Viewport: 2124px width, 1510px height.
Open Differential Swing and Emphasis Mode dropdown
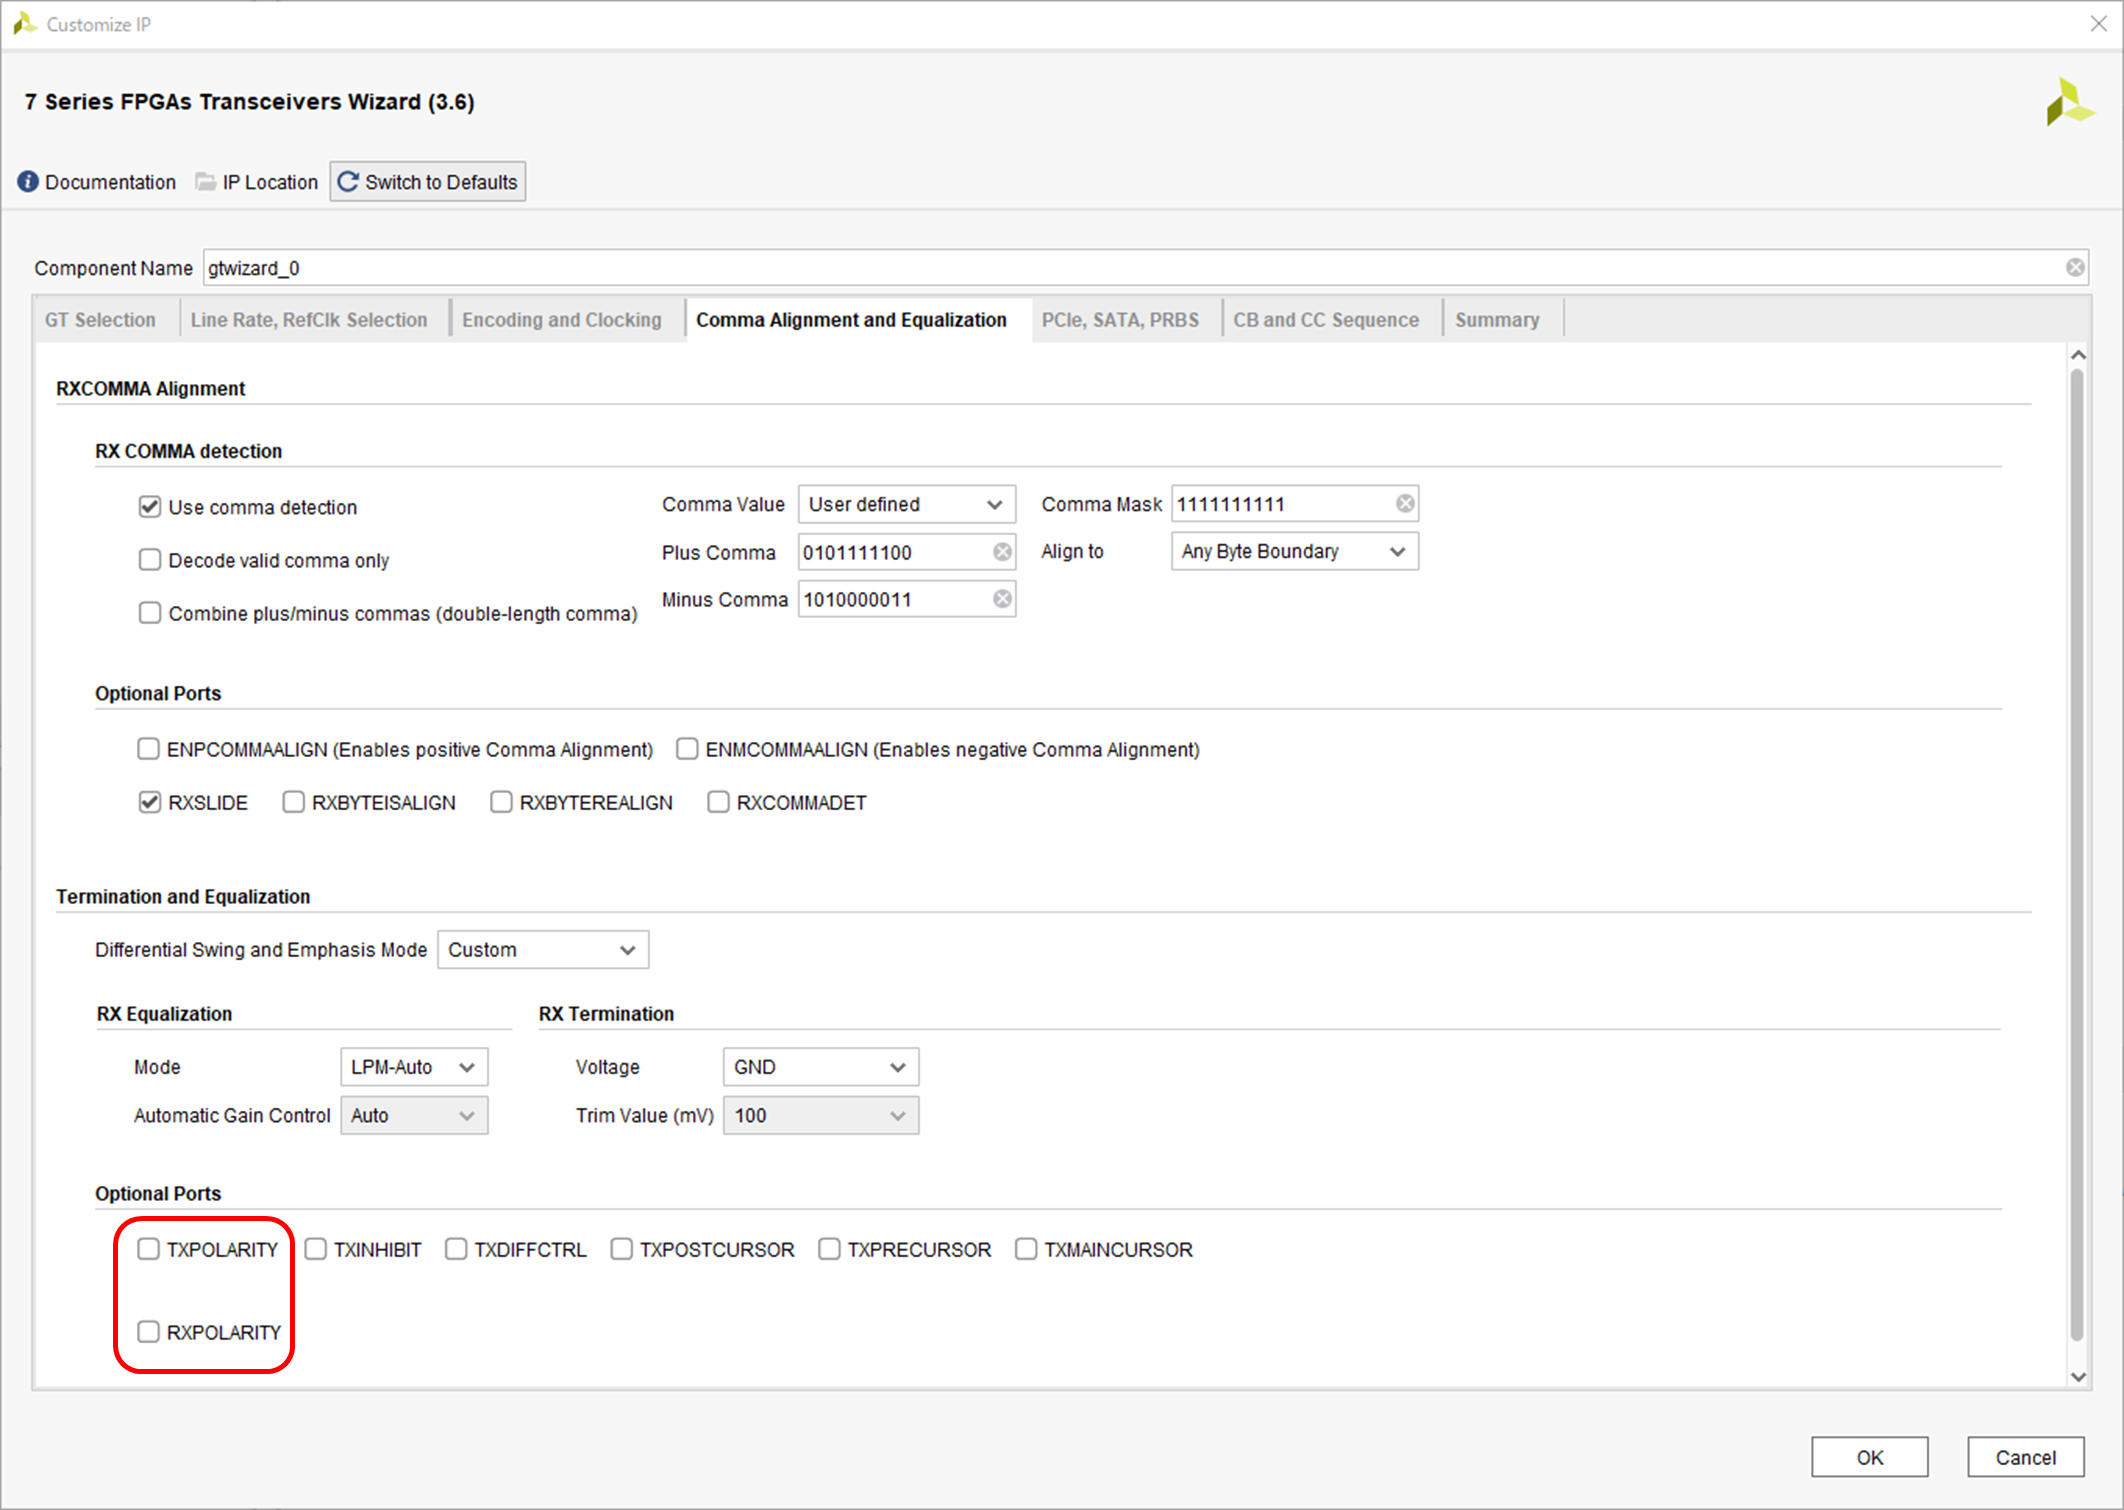543,950
